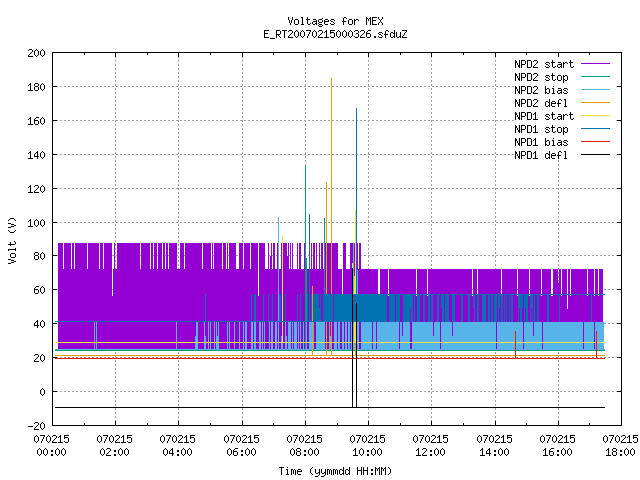
Task: Click the y-axis tick label 180
Action: [36, 87]
